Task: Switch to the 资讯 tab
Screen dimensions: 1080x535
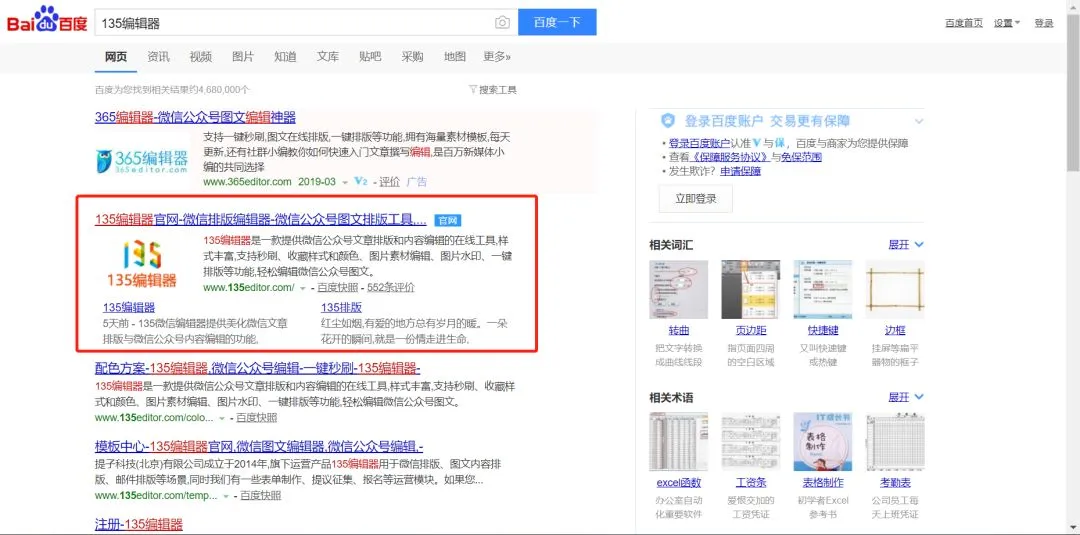Action: click(158, 57)
